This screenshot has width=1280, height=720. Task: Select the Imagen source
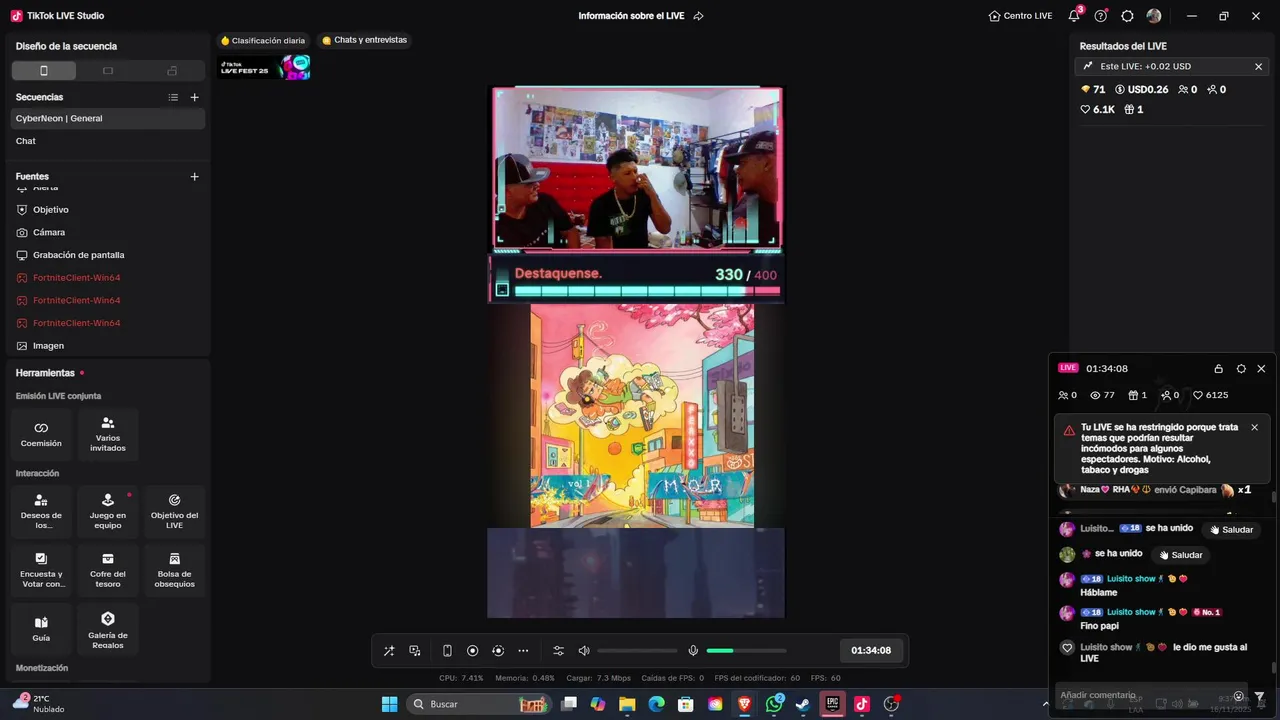[108, 346]
